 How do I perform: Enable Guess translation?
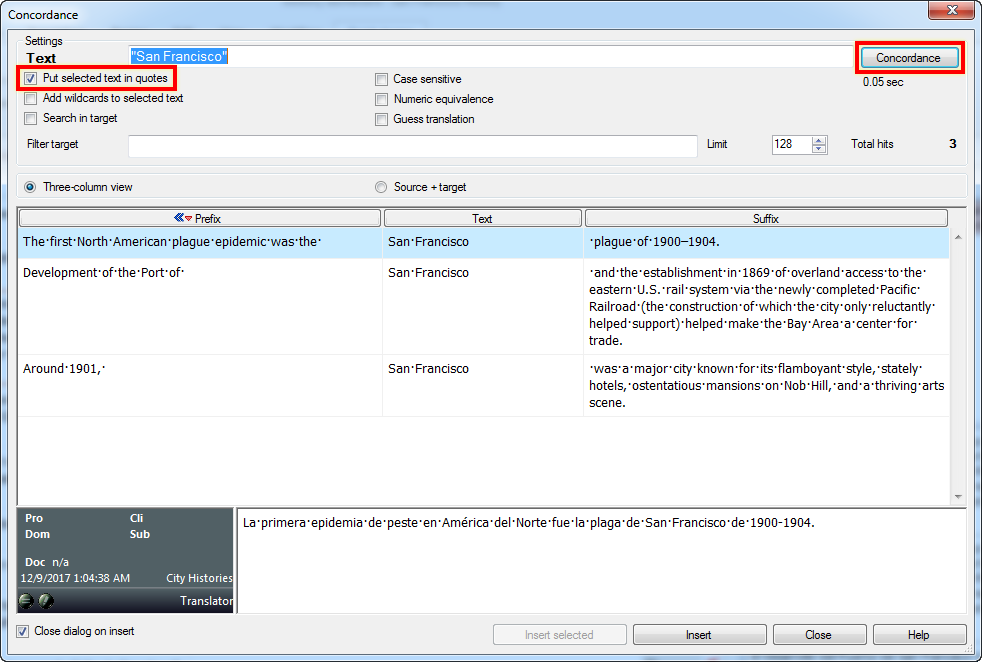point(381,119)
